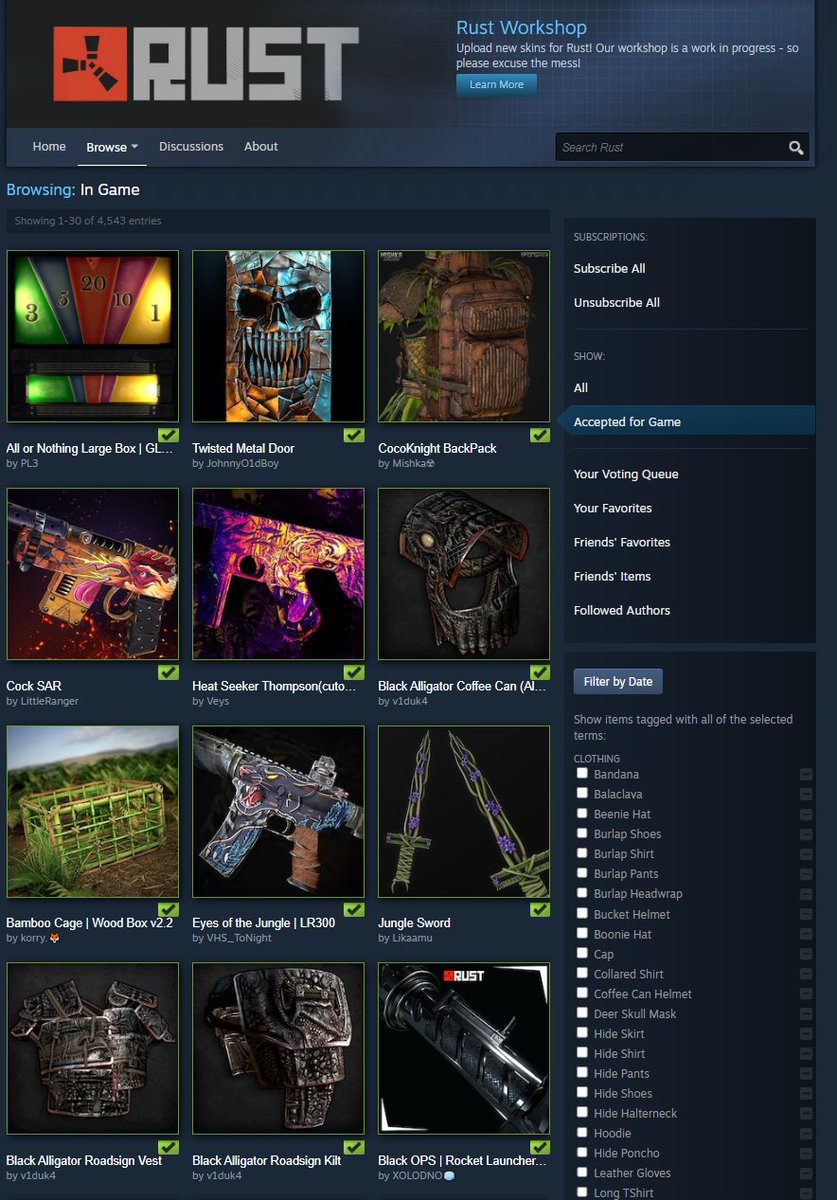Screen dimensions: 837x1200
Task: Click accepted checkmark on Black Alligator Coffee Can
Action: [x=540, y=673]
